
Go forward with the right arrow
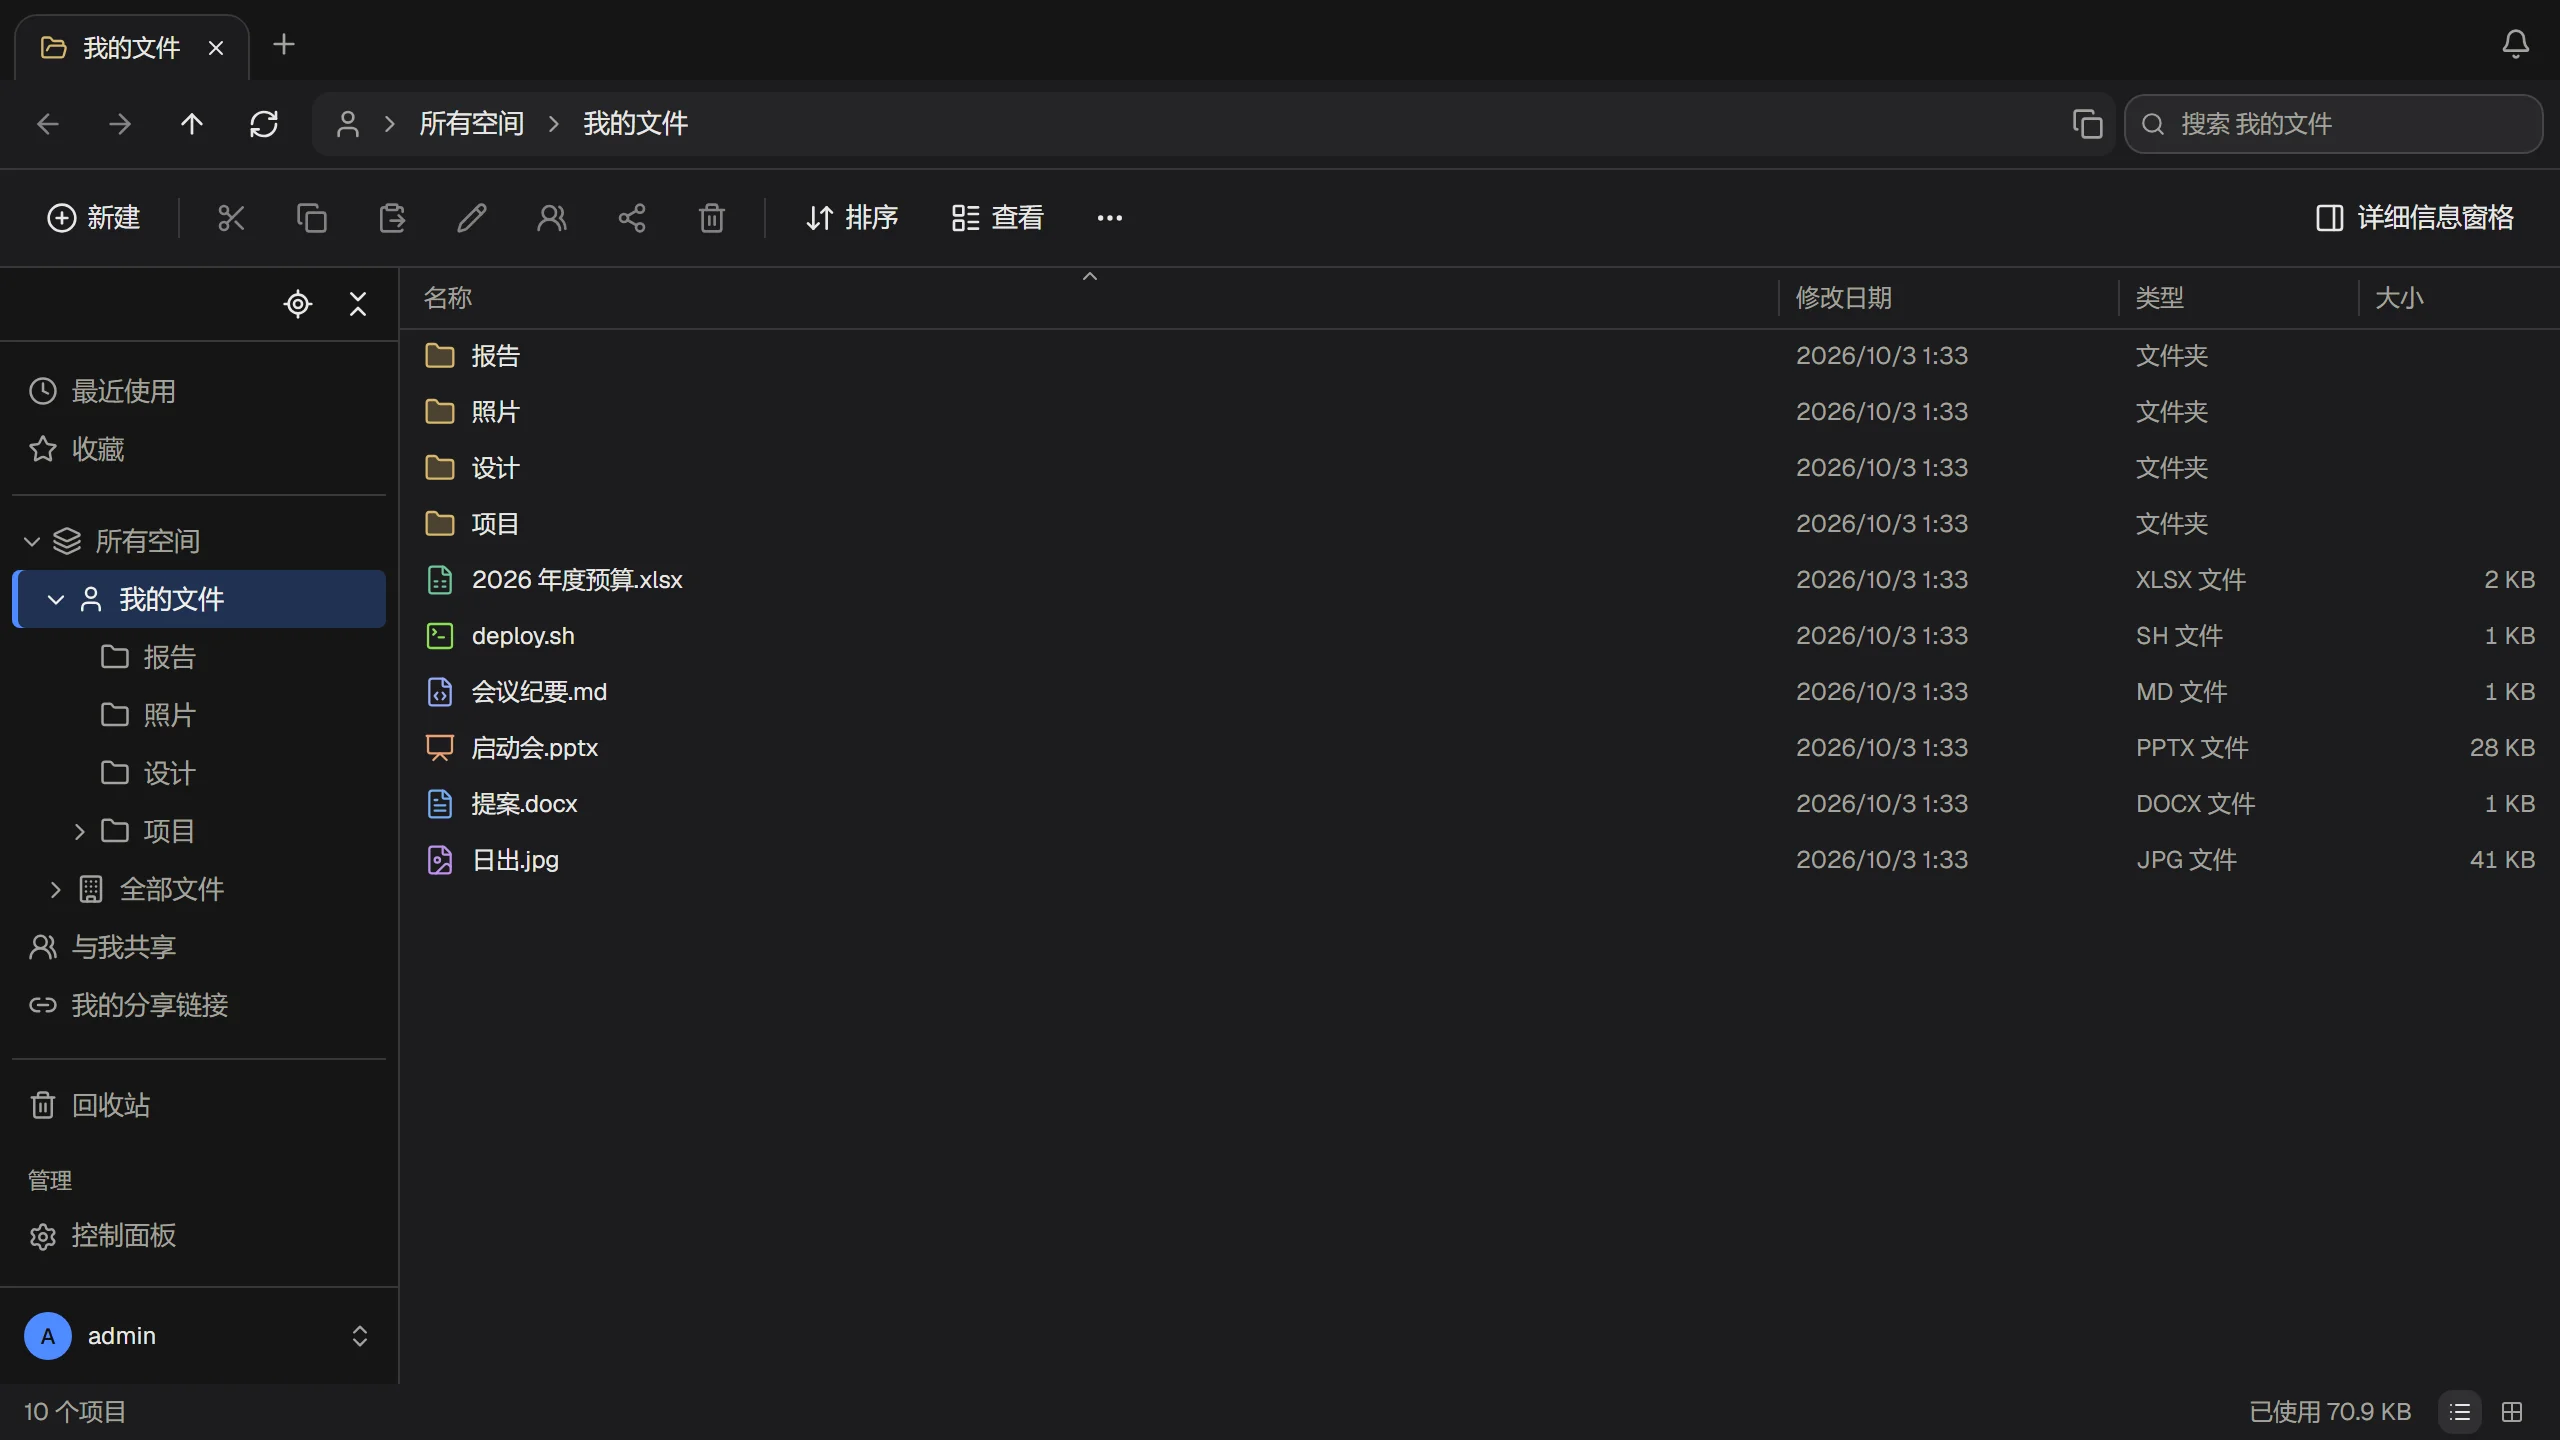click(120, 124)
